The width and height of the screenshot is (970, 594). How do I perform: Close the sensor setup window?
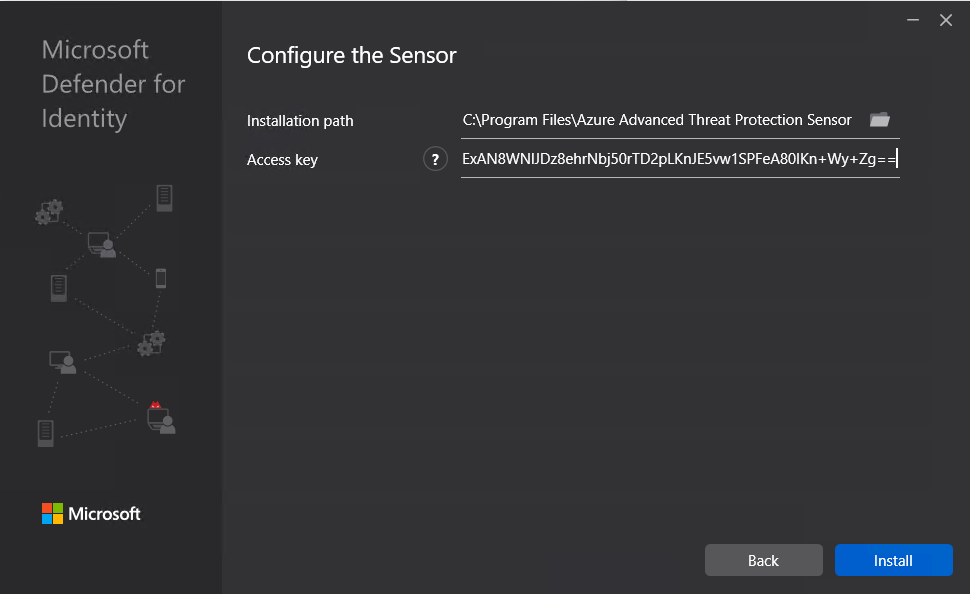pyautogui.click(x=946, y=20)
